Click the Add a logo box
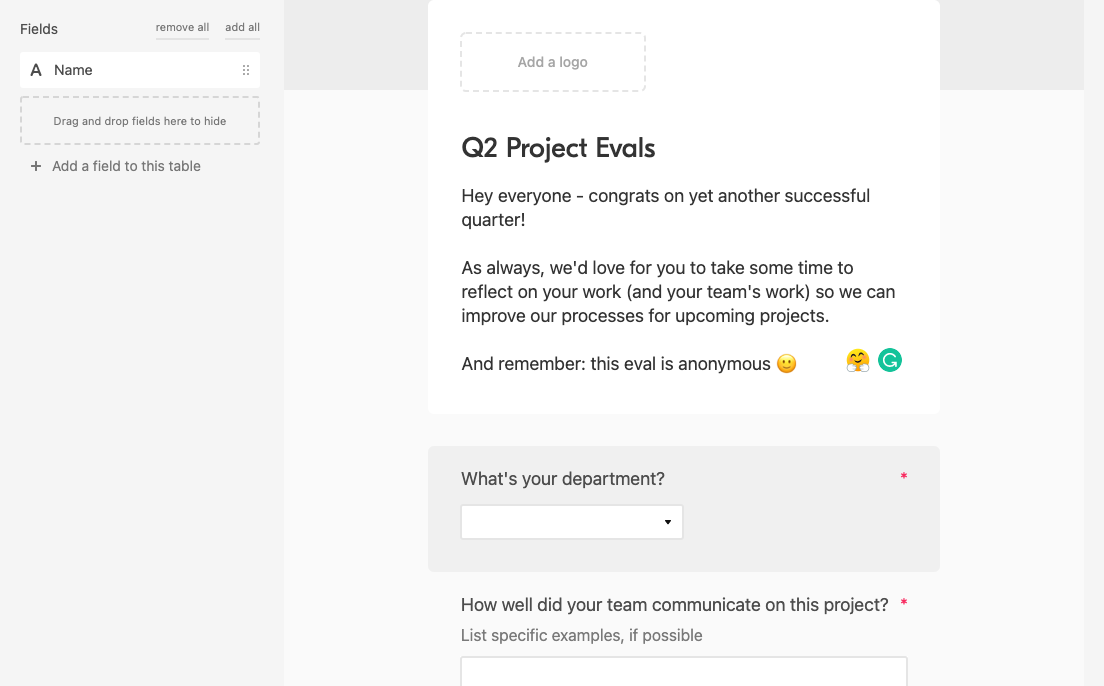Viewport: 1104px width, 686px height. pyautogui.click(x=553, y=62)
